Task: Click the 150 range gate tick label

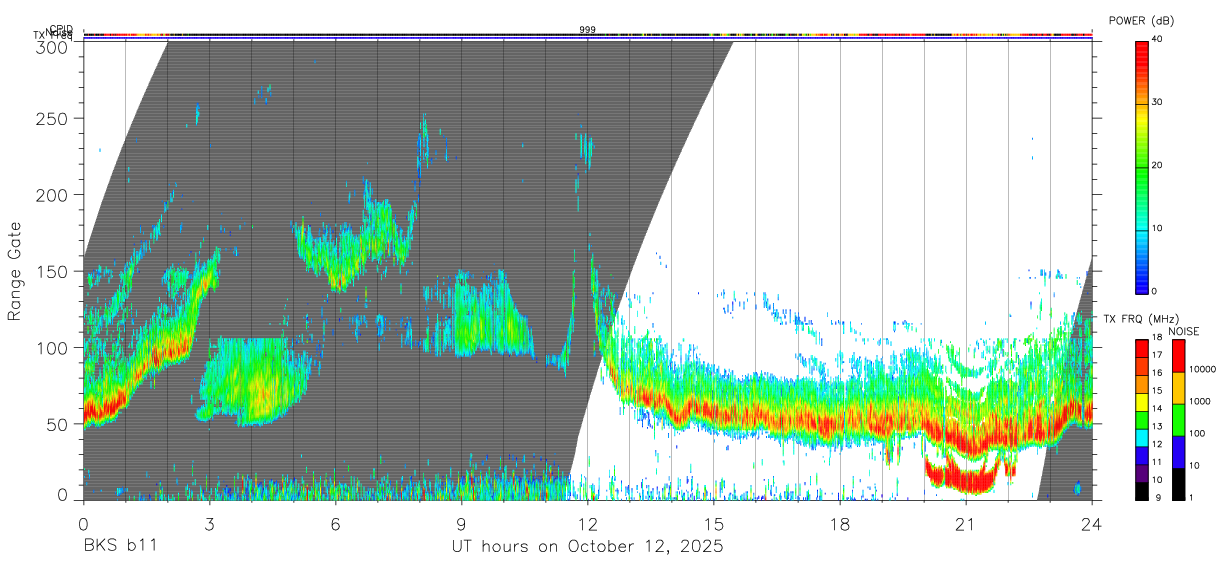Action: pos(53,271)
